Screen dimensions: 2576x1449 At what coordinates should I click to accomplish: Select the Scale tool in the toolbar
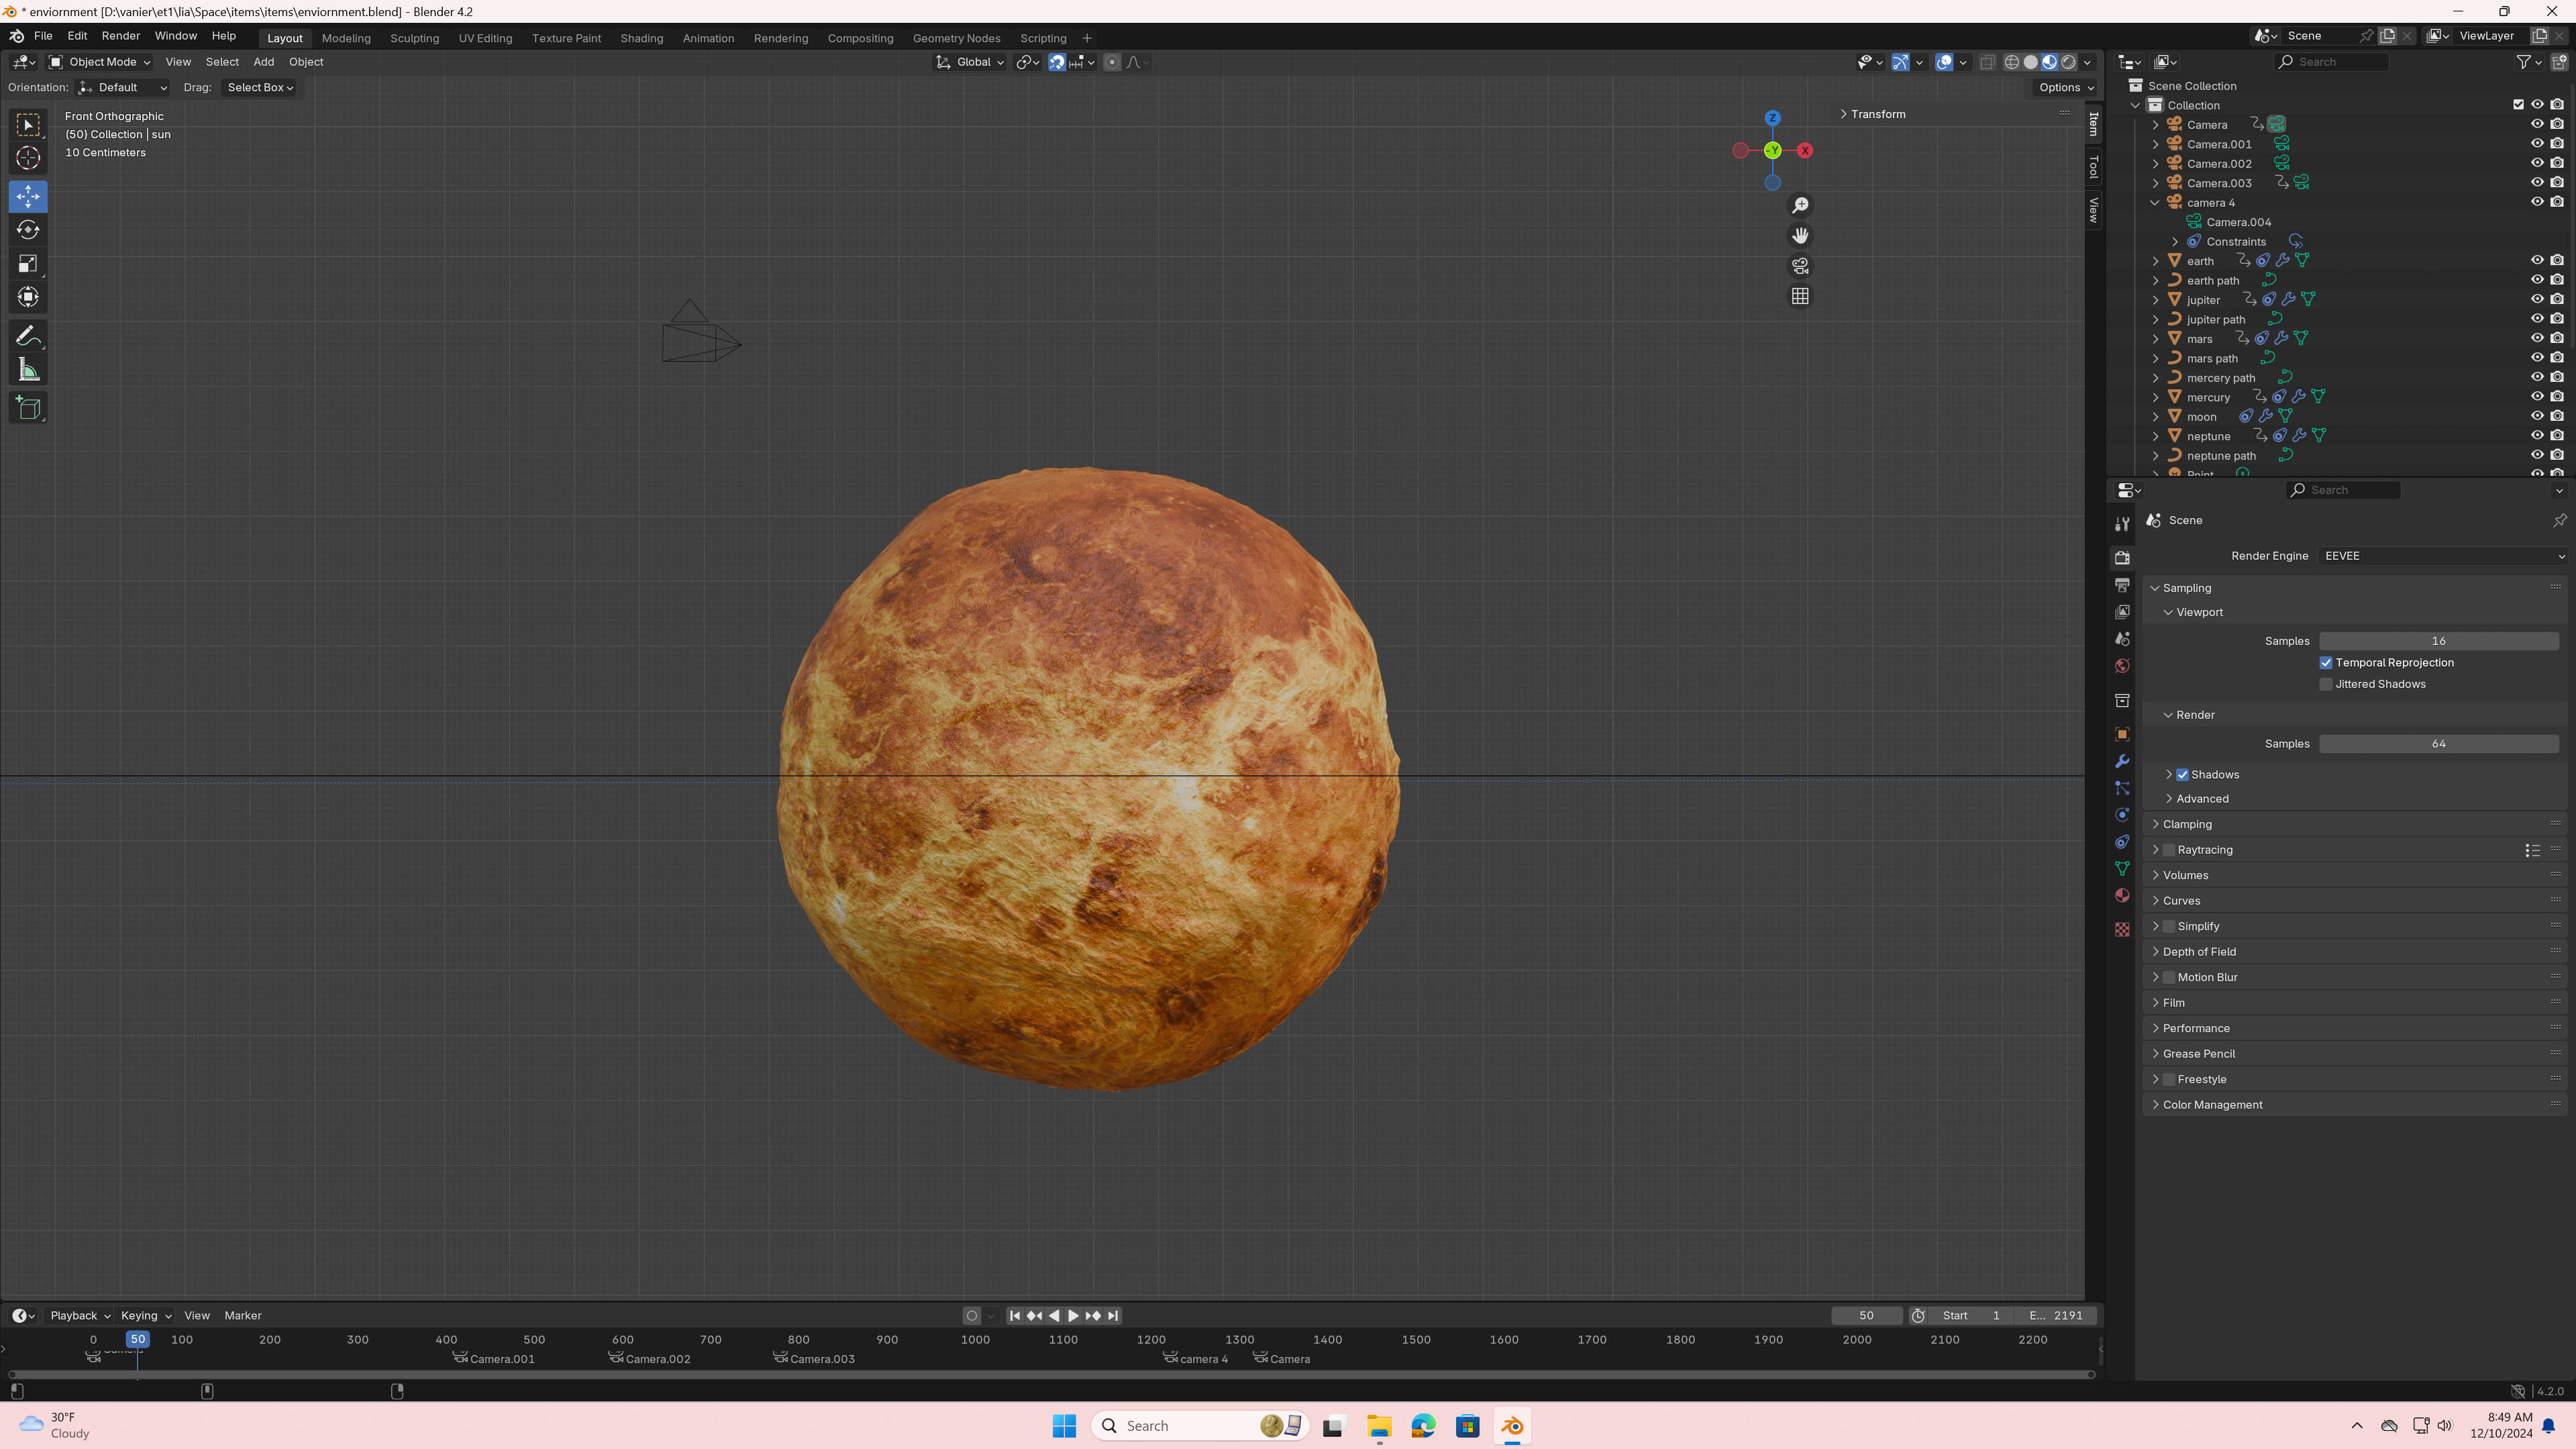pos(28,264)
